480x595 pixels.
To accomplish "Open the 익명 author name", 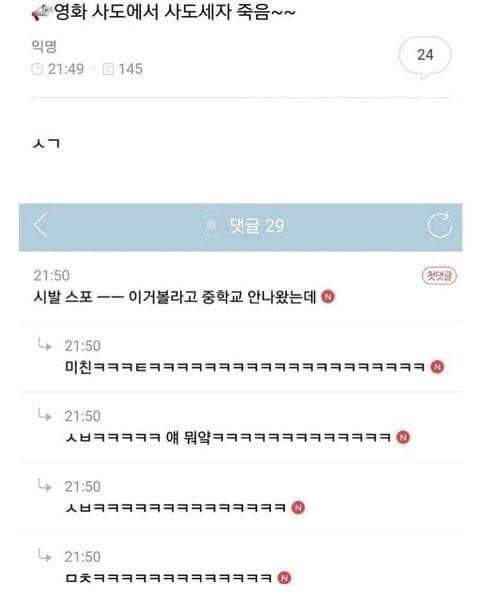I will tap(44, 46).
